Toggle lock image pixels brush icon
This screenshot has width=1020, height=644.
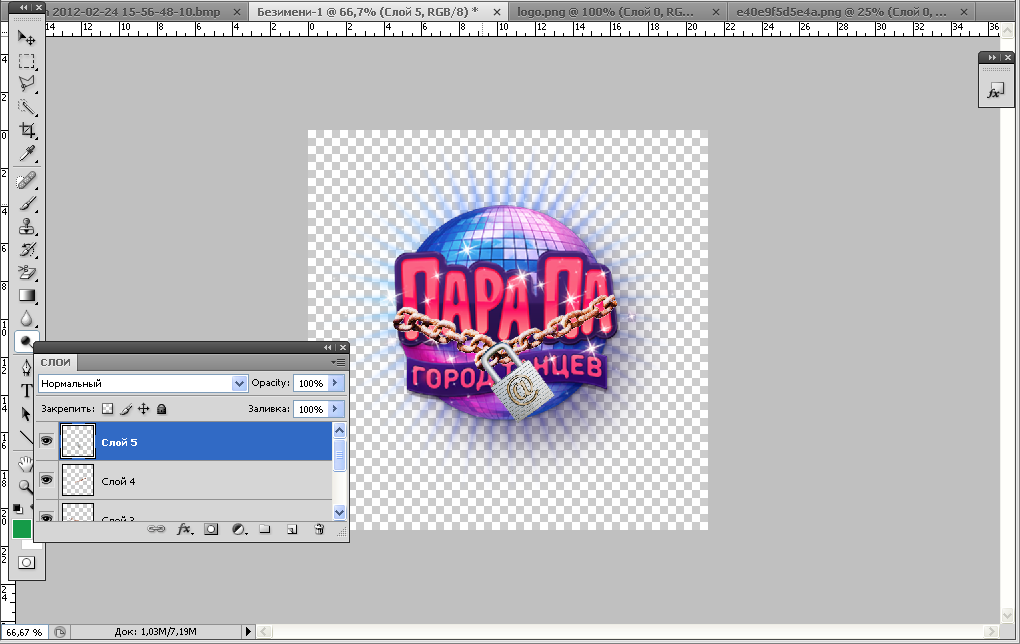[126, 409]
